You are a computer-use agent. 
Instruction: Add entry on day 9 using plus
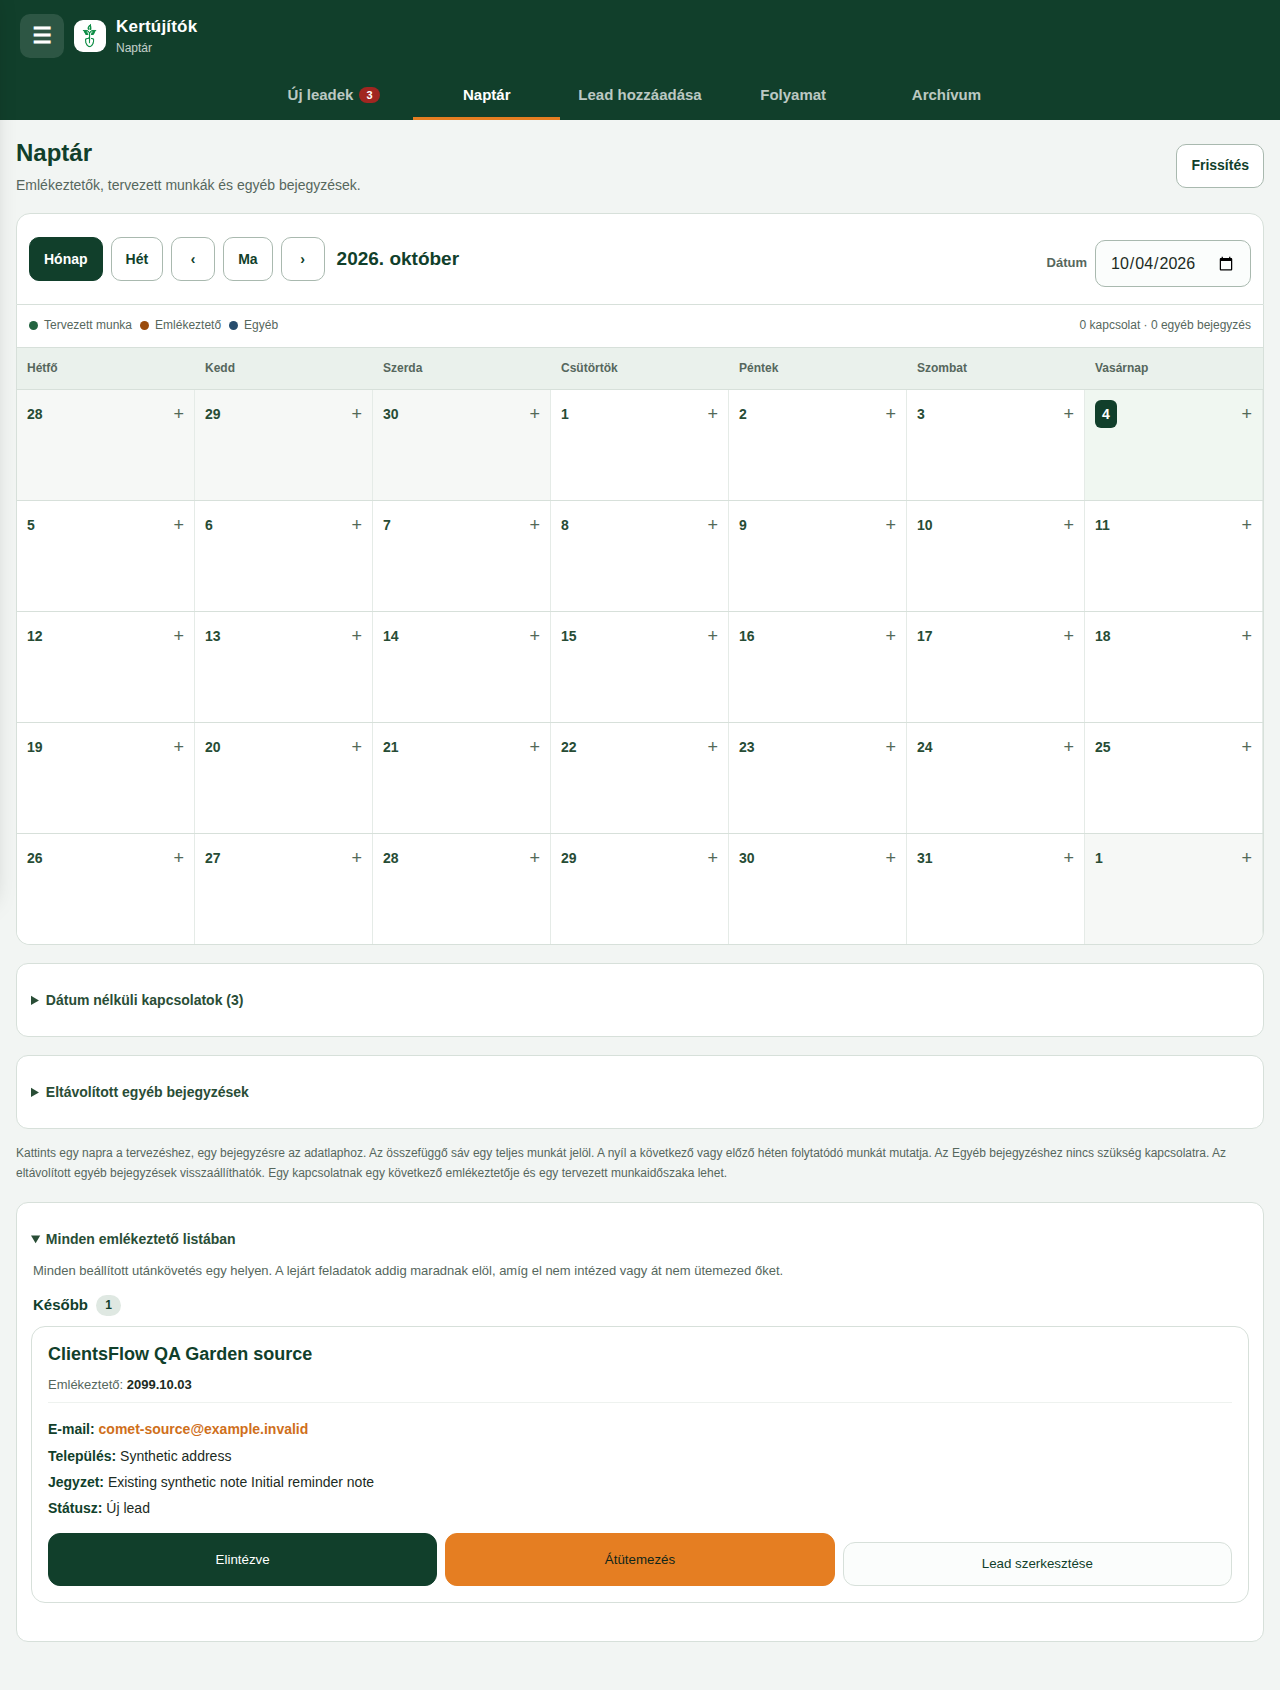(x=891, y=525)
